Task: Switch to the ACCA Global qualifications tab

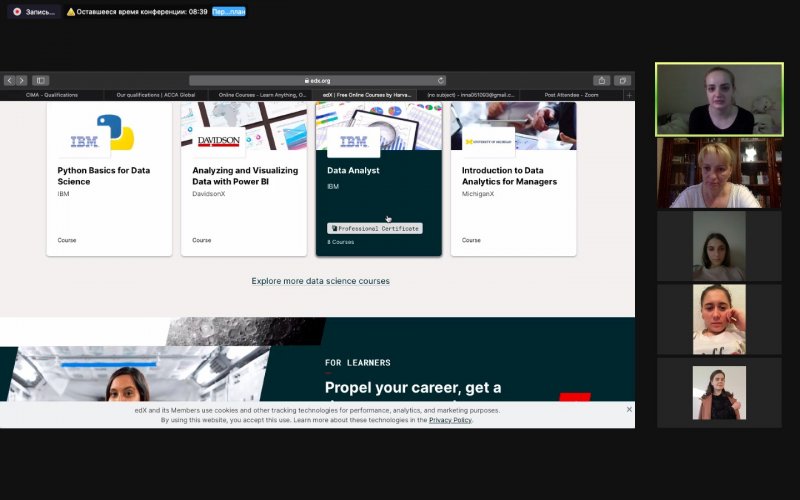Action: [x=156, y=95]
